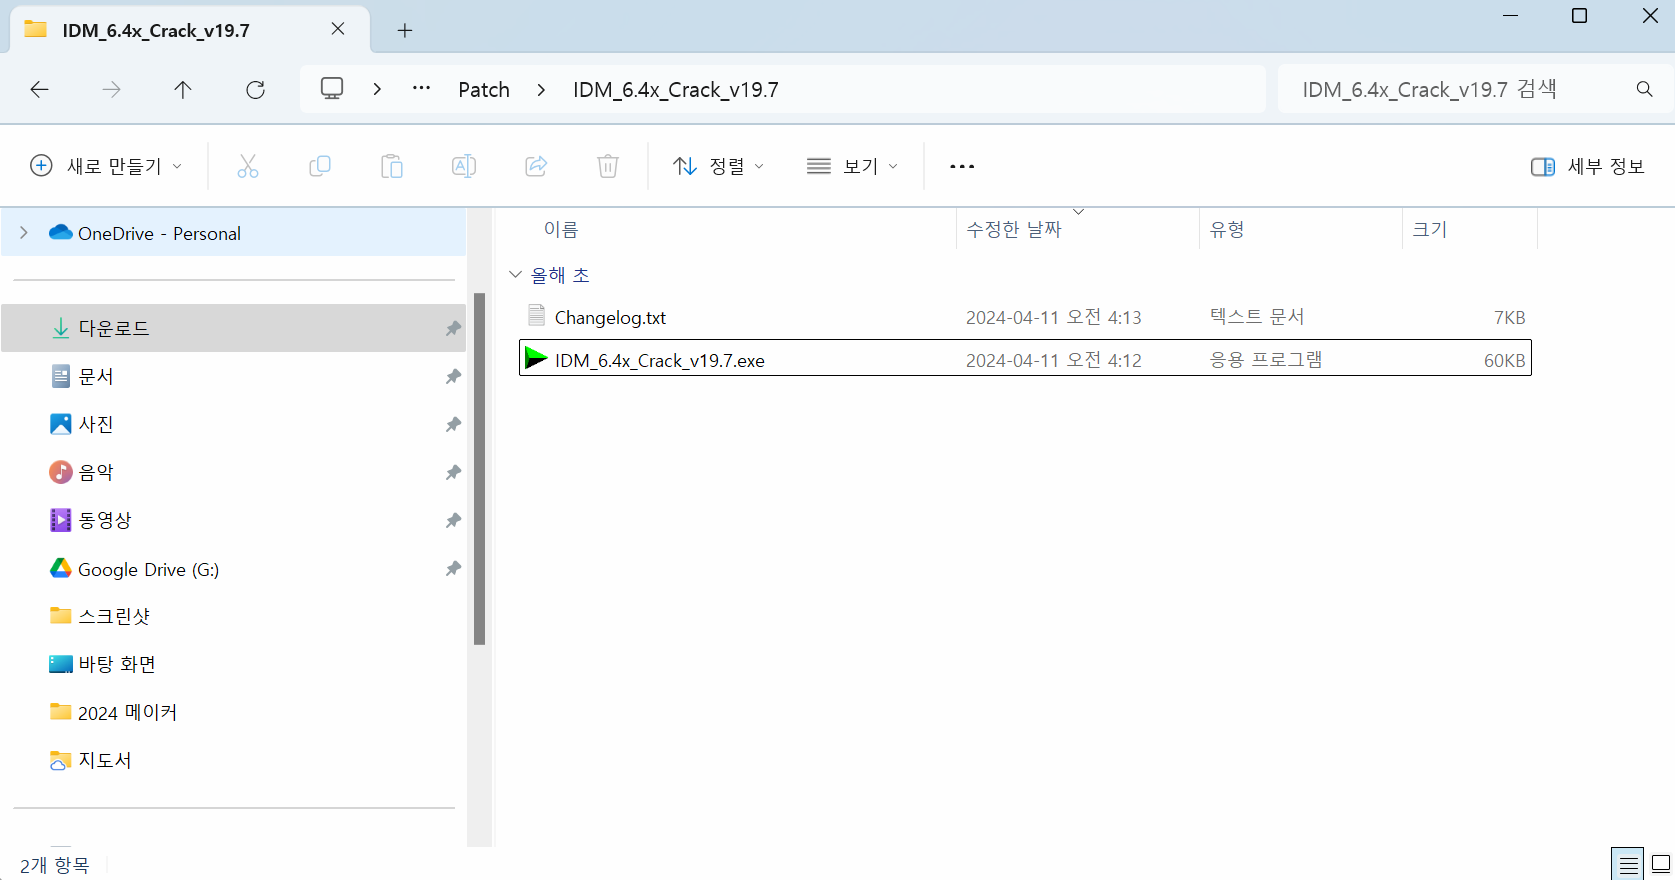The image size is (1675, 880).
Task: Open the 새로 만들기 (New) menu
Action: [107, 166]
